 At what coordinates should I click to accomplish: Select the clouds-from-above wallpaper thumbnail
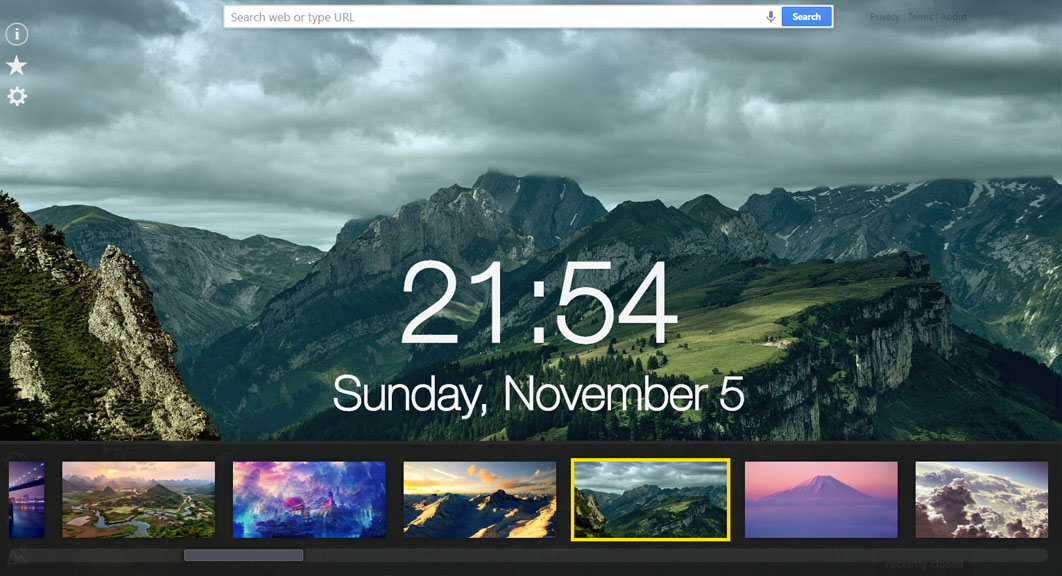point(981,500)
